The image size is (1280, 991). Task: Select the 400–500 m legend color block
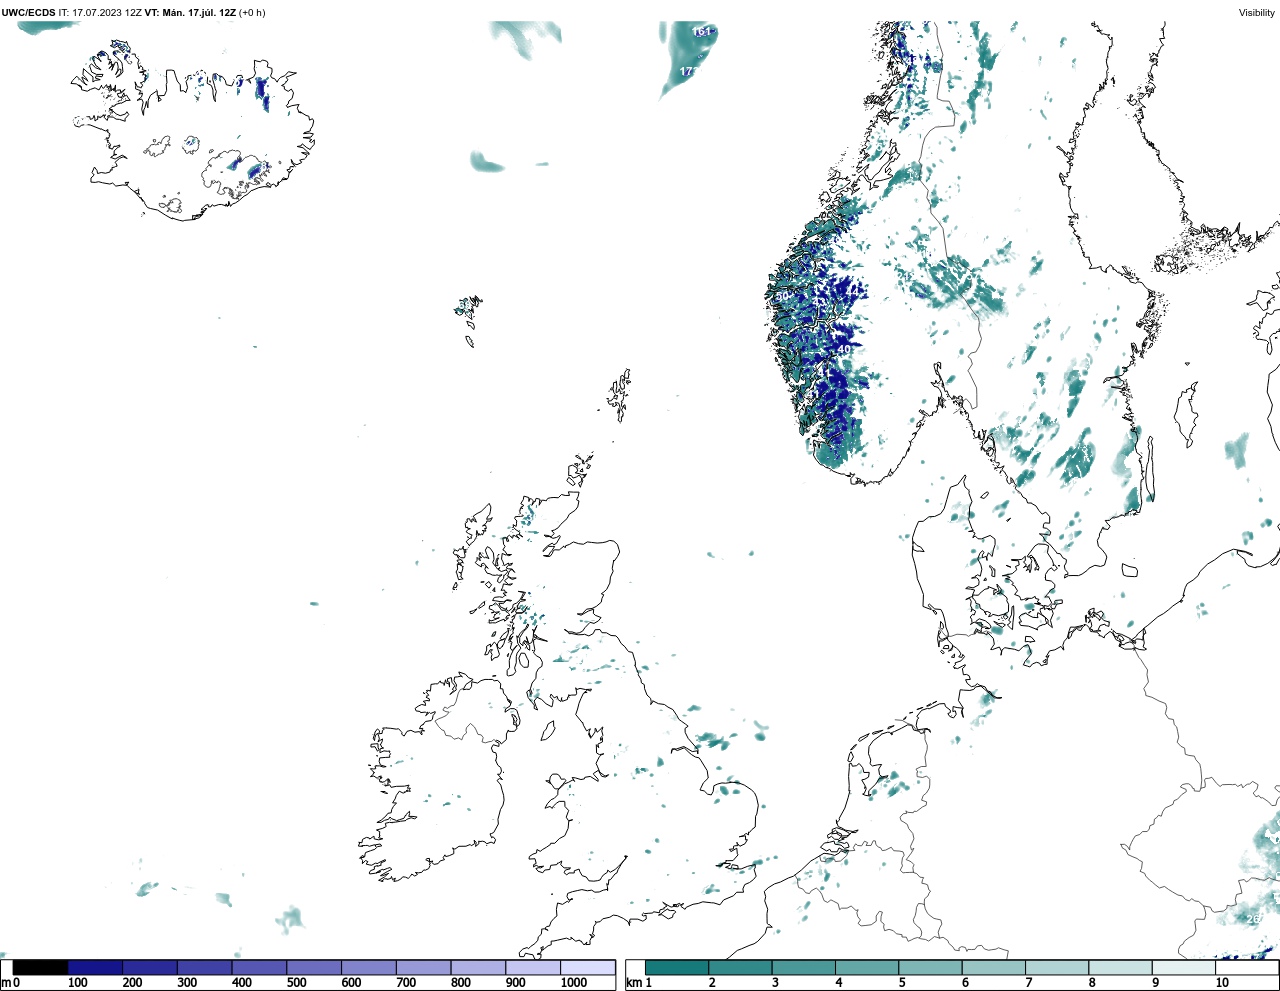pyautogui.click(x=260, y=967)
